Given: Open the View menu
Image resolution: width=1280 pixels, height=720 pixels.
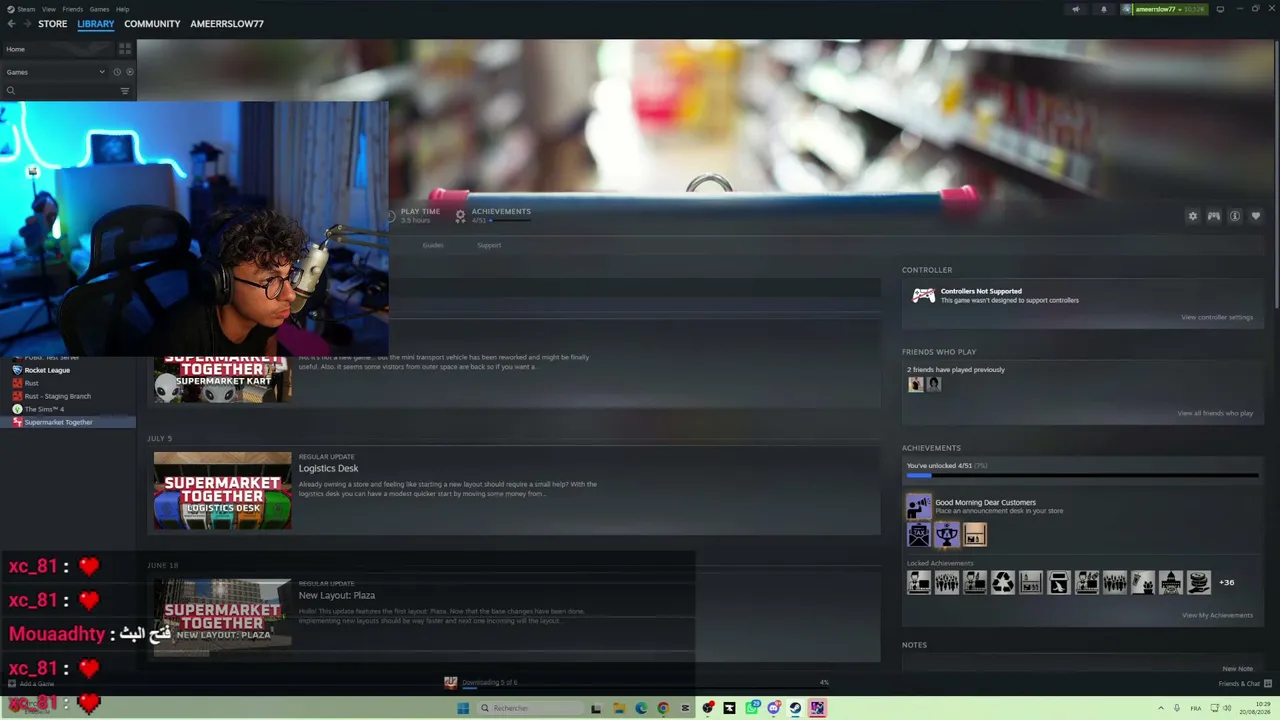Looking at the screenshot, I should coord(48,9).
